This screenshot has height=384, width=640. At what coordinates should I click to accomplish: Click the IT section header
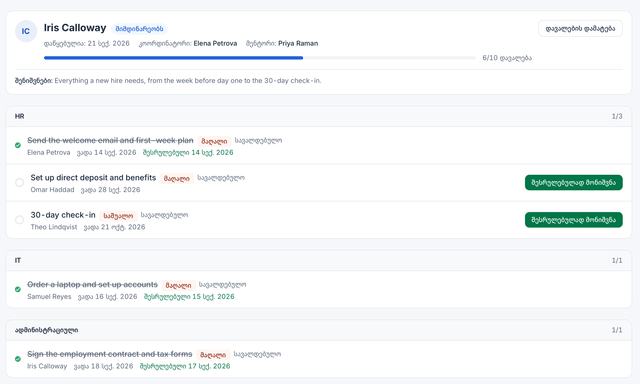(x=319, y=260)
